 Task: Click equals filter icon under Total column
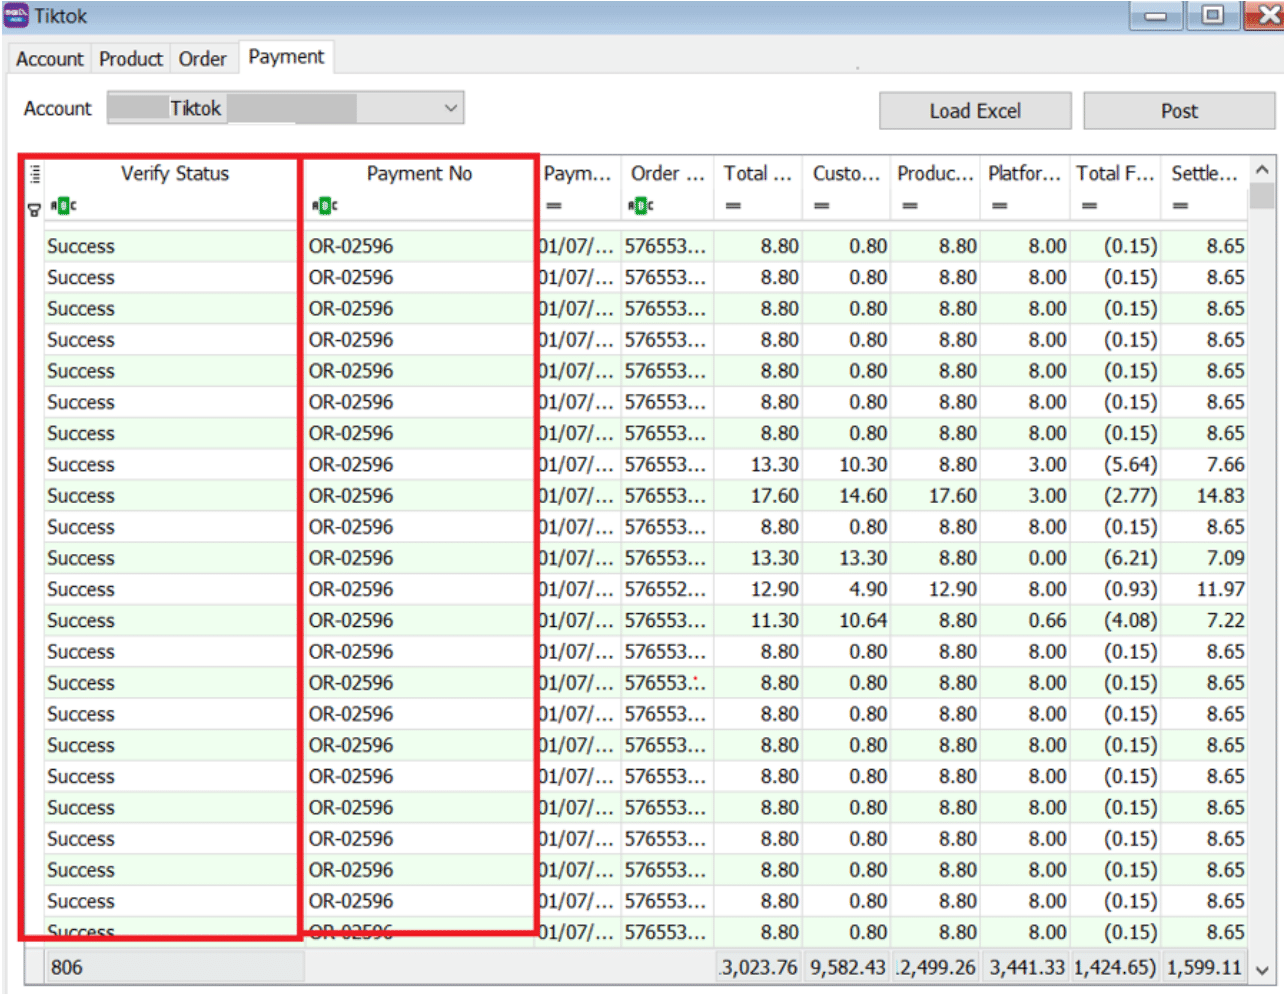733,206
